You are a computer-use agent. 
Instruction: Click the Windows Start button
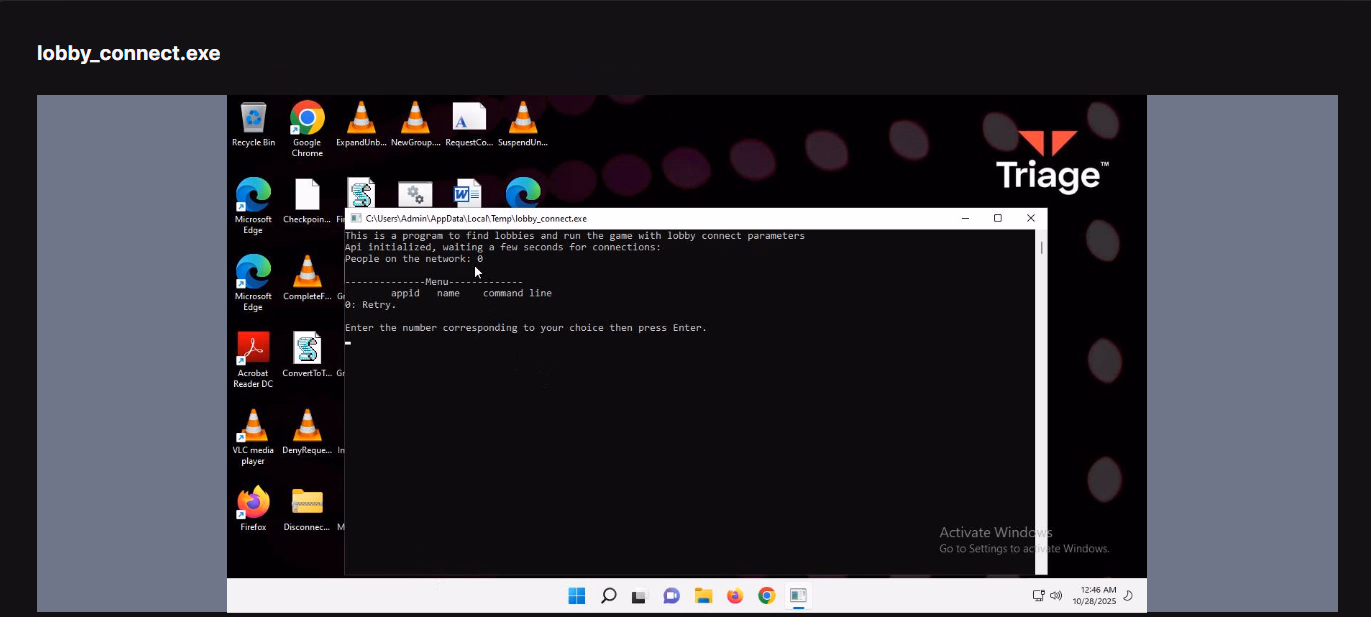coord(577,596)
